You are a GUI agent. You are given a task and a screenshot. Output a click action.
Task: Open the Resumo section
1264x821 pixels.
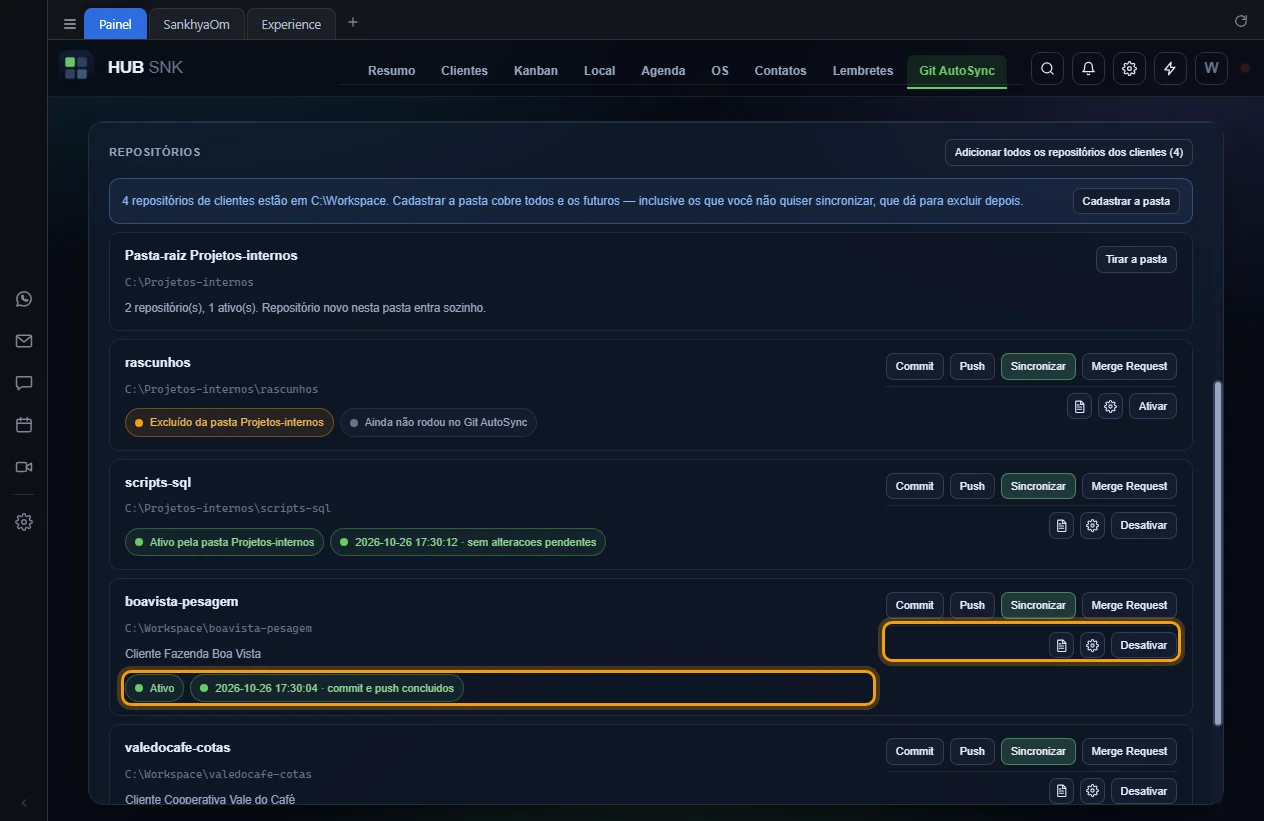tap(391, 70)
